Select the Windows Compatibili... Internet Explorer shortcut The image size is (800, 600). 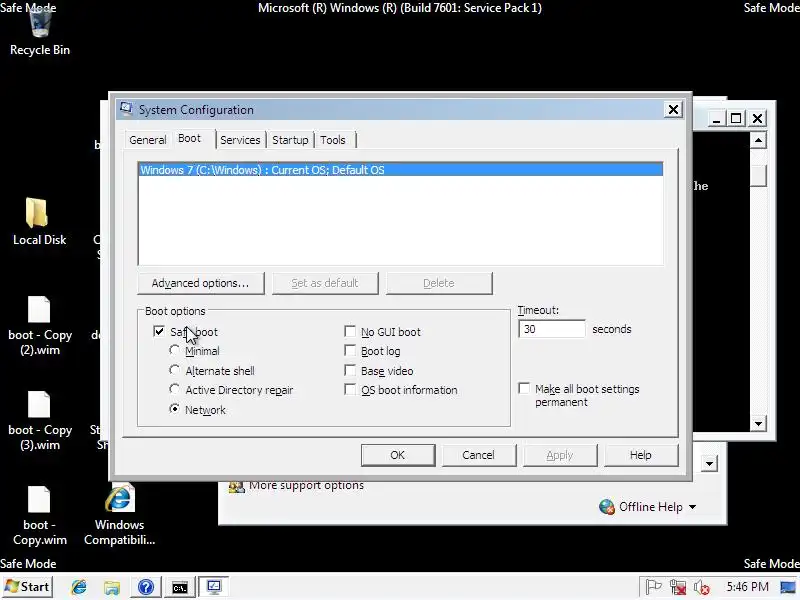coord(119,499)
